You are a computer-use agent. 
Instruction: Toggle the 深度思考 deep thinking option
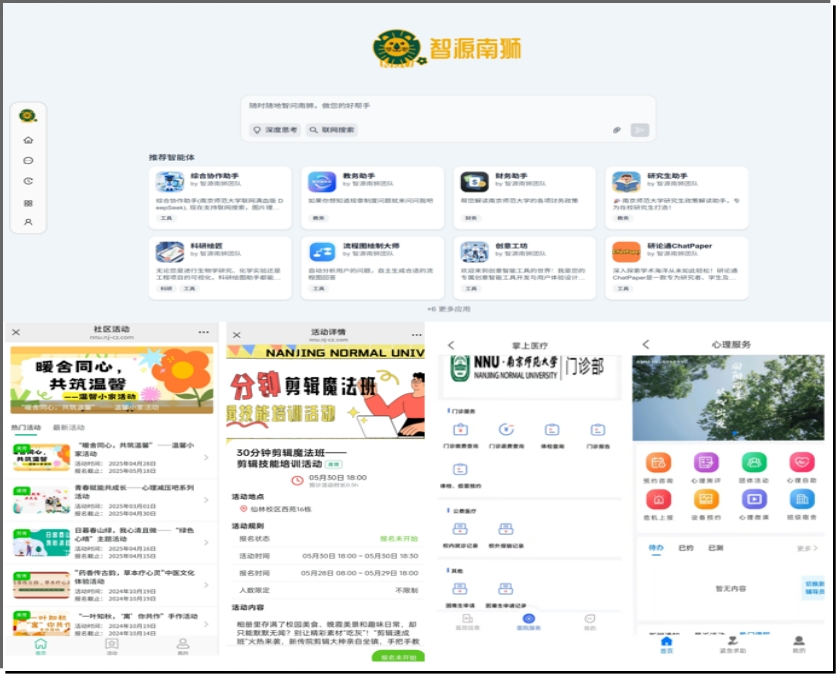275,130
